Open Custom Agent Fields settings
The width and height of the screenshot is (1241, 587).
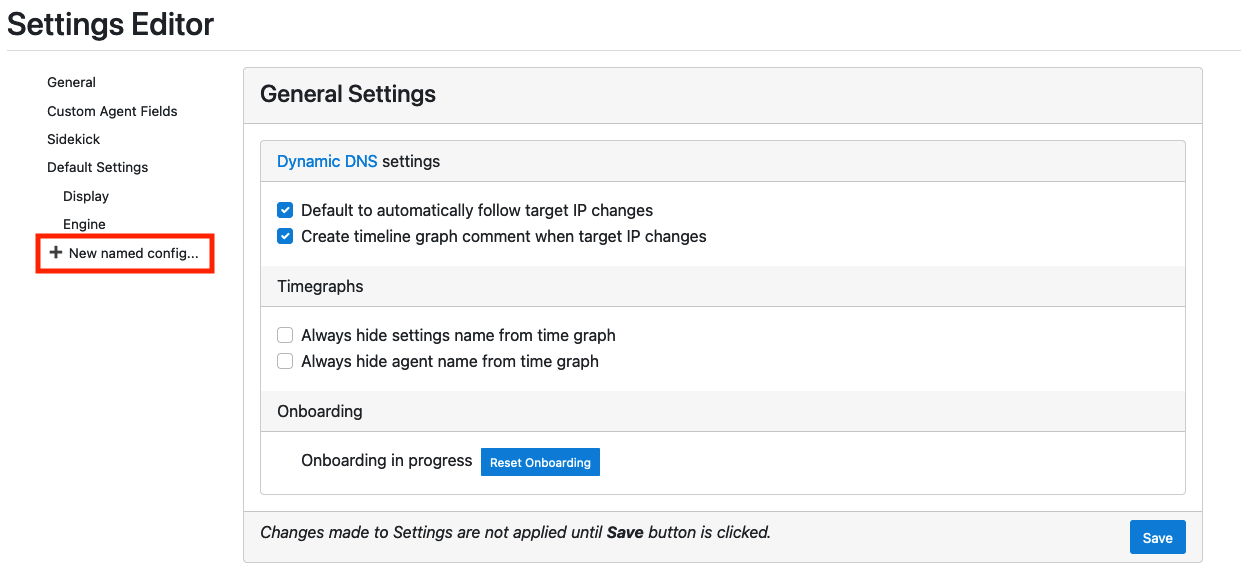(x=112, y=111)
